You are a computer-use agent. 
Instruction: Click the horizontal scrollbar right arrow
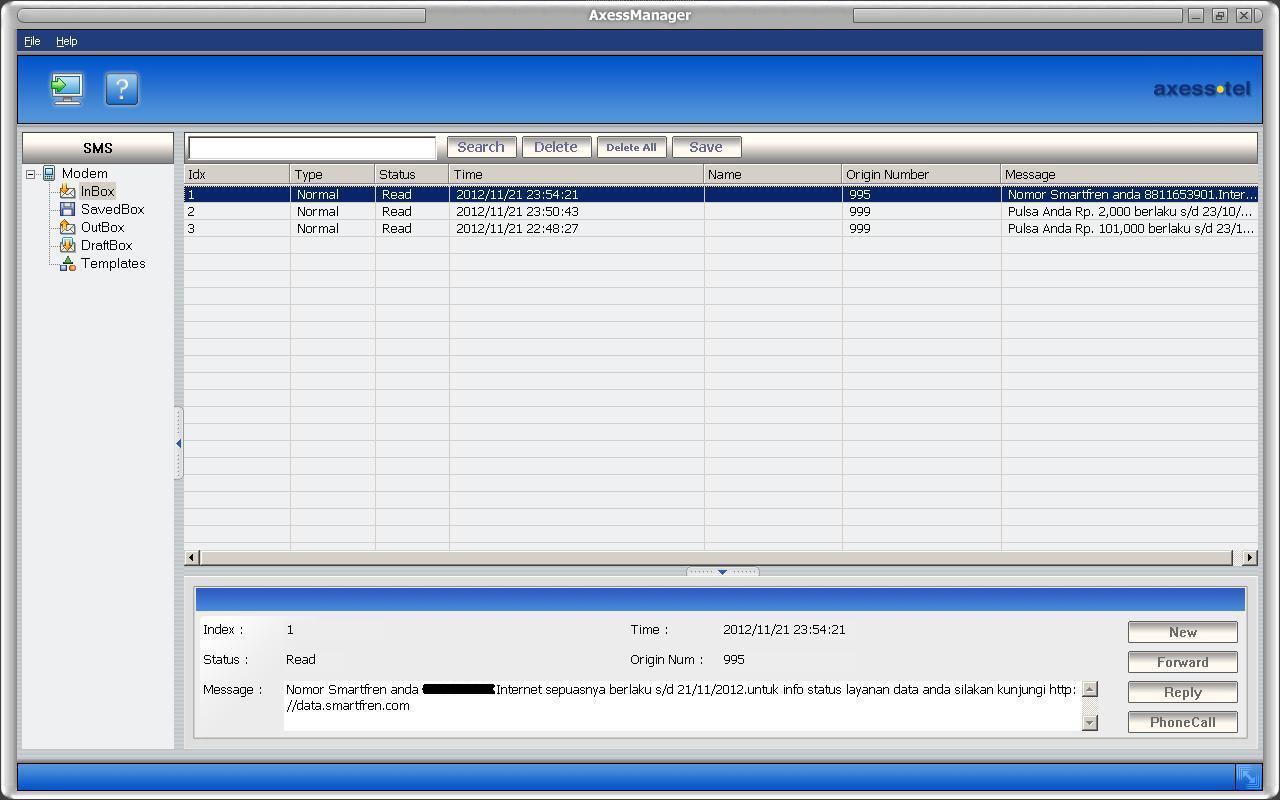[1249, 557]
